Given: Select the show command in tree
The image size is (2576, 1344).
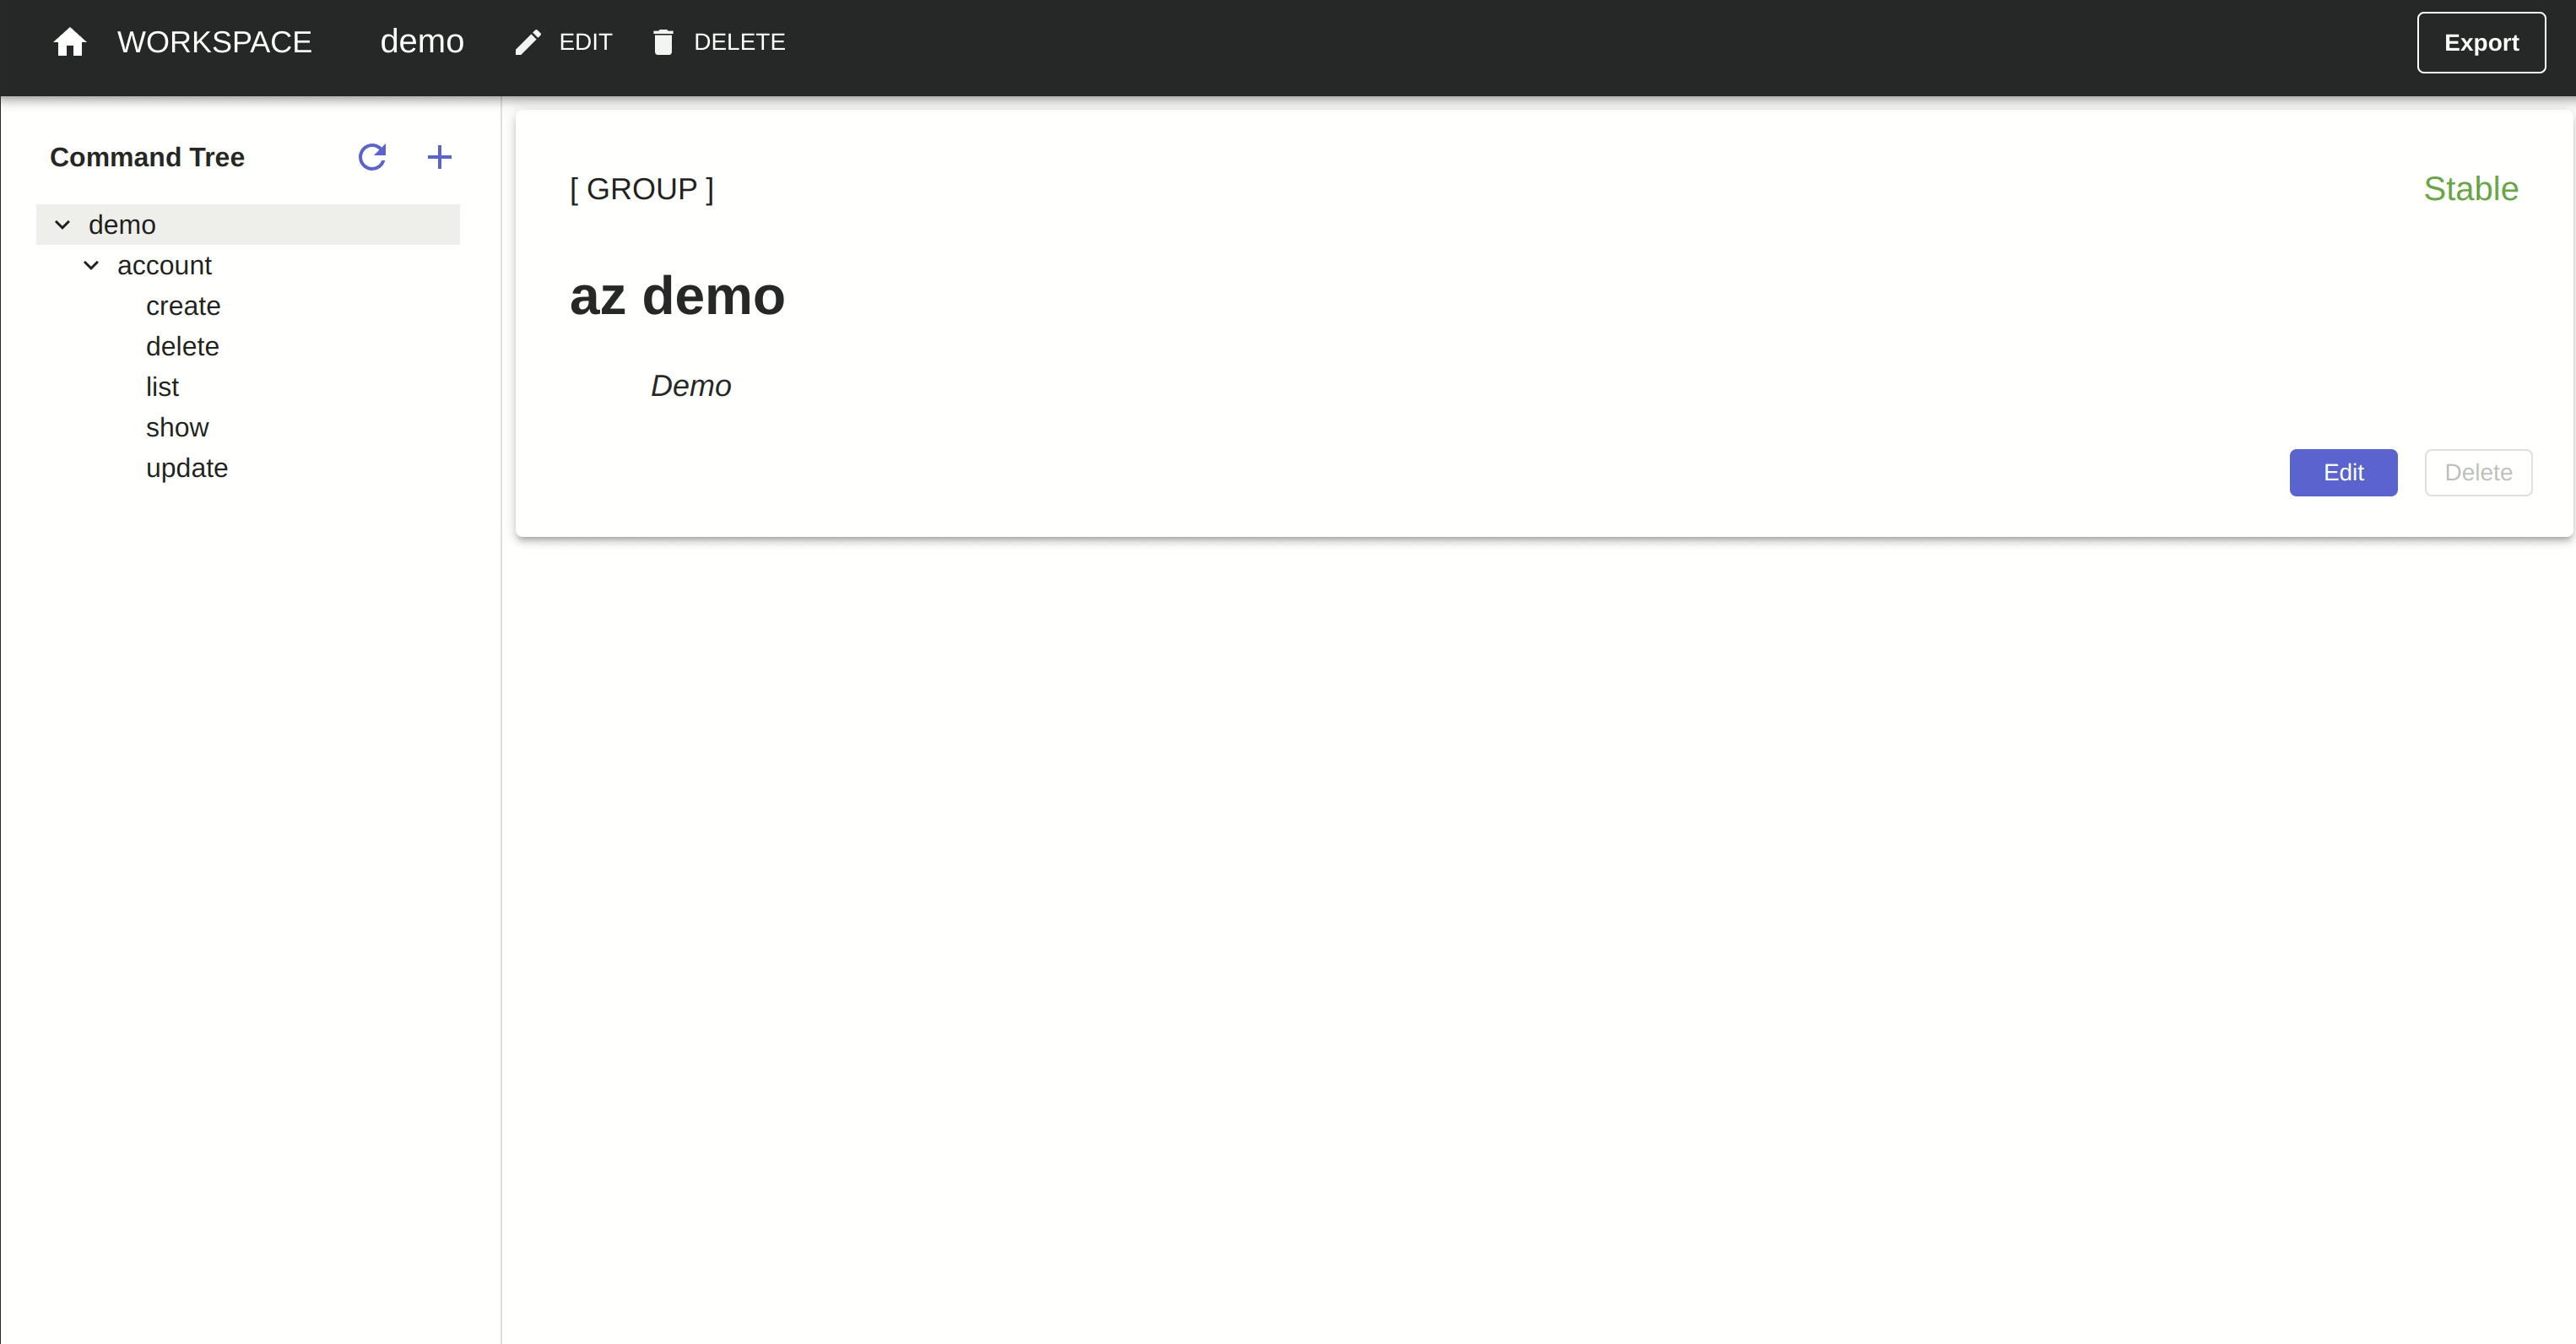Looking at the screenshot, I should click(177, 427).
